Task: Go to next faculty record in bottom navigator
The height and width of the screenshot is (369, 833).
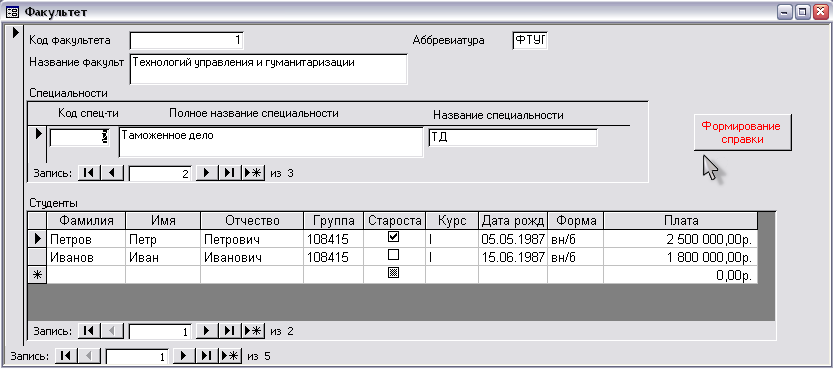Action: (184, 355)
